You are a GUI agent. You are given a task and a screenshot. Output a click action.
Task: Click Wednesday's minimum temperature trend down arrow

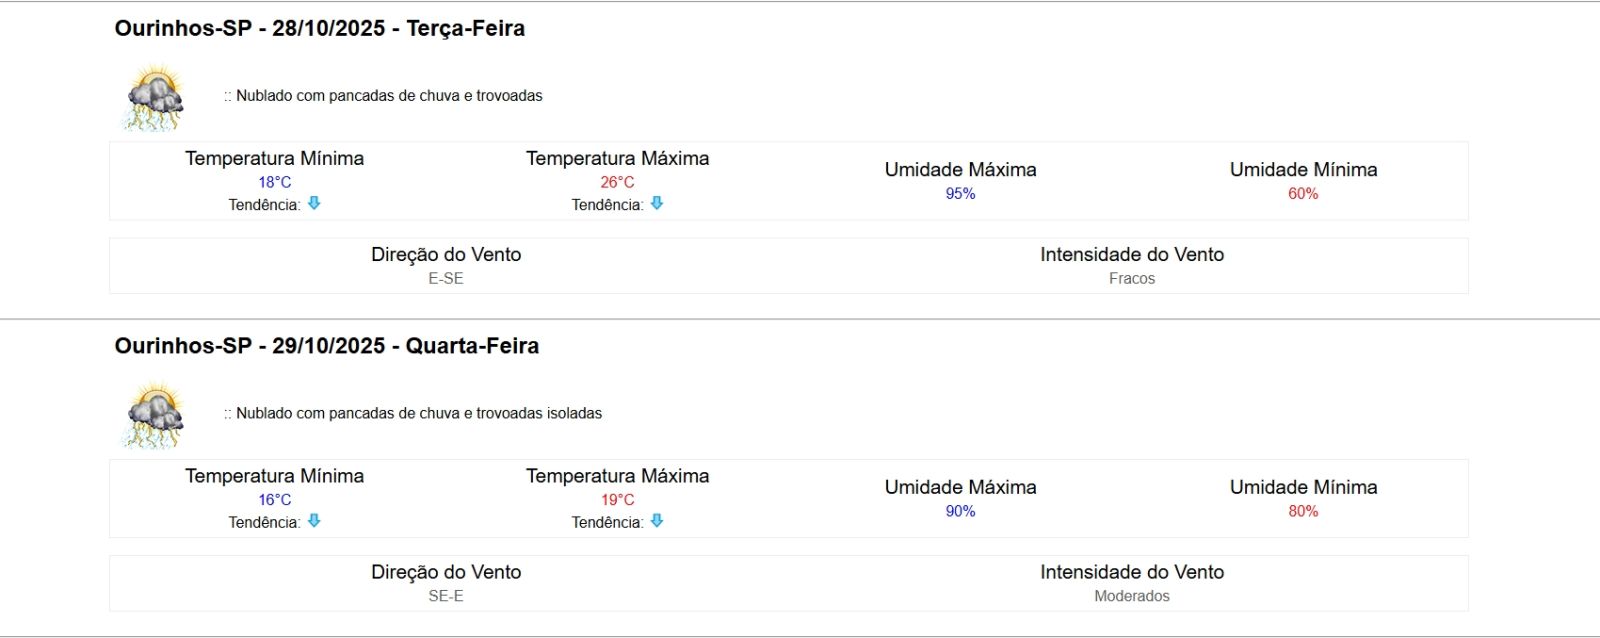point(314,521)
